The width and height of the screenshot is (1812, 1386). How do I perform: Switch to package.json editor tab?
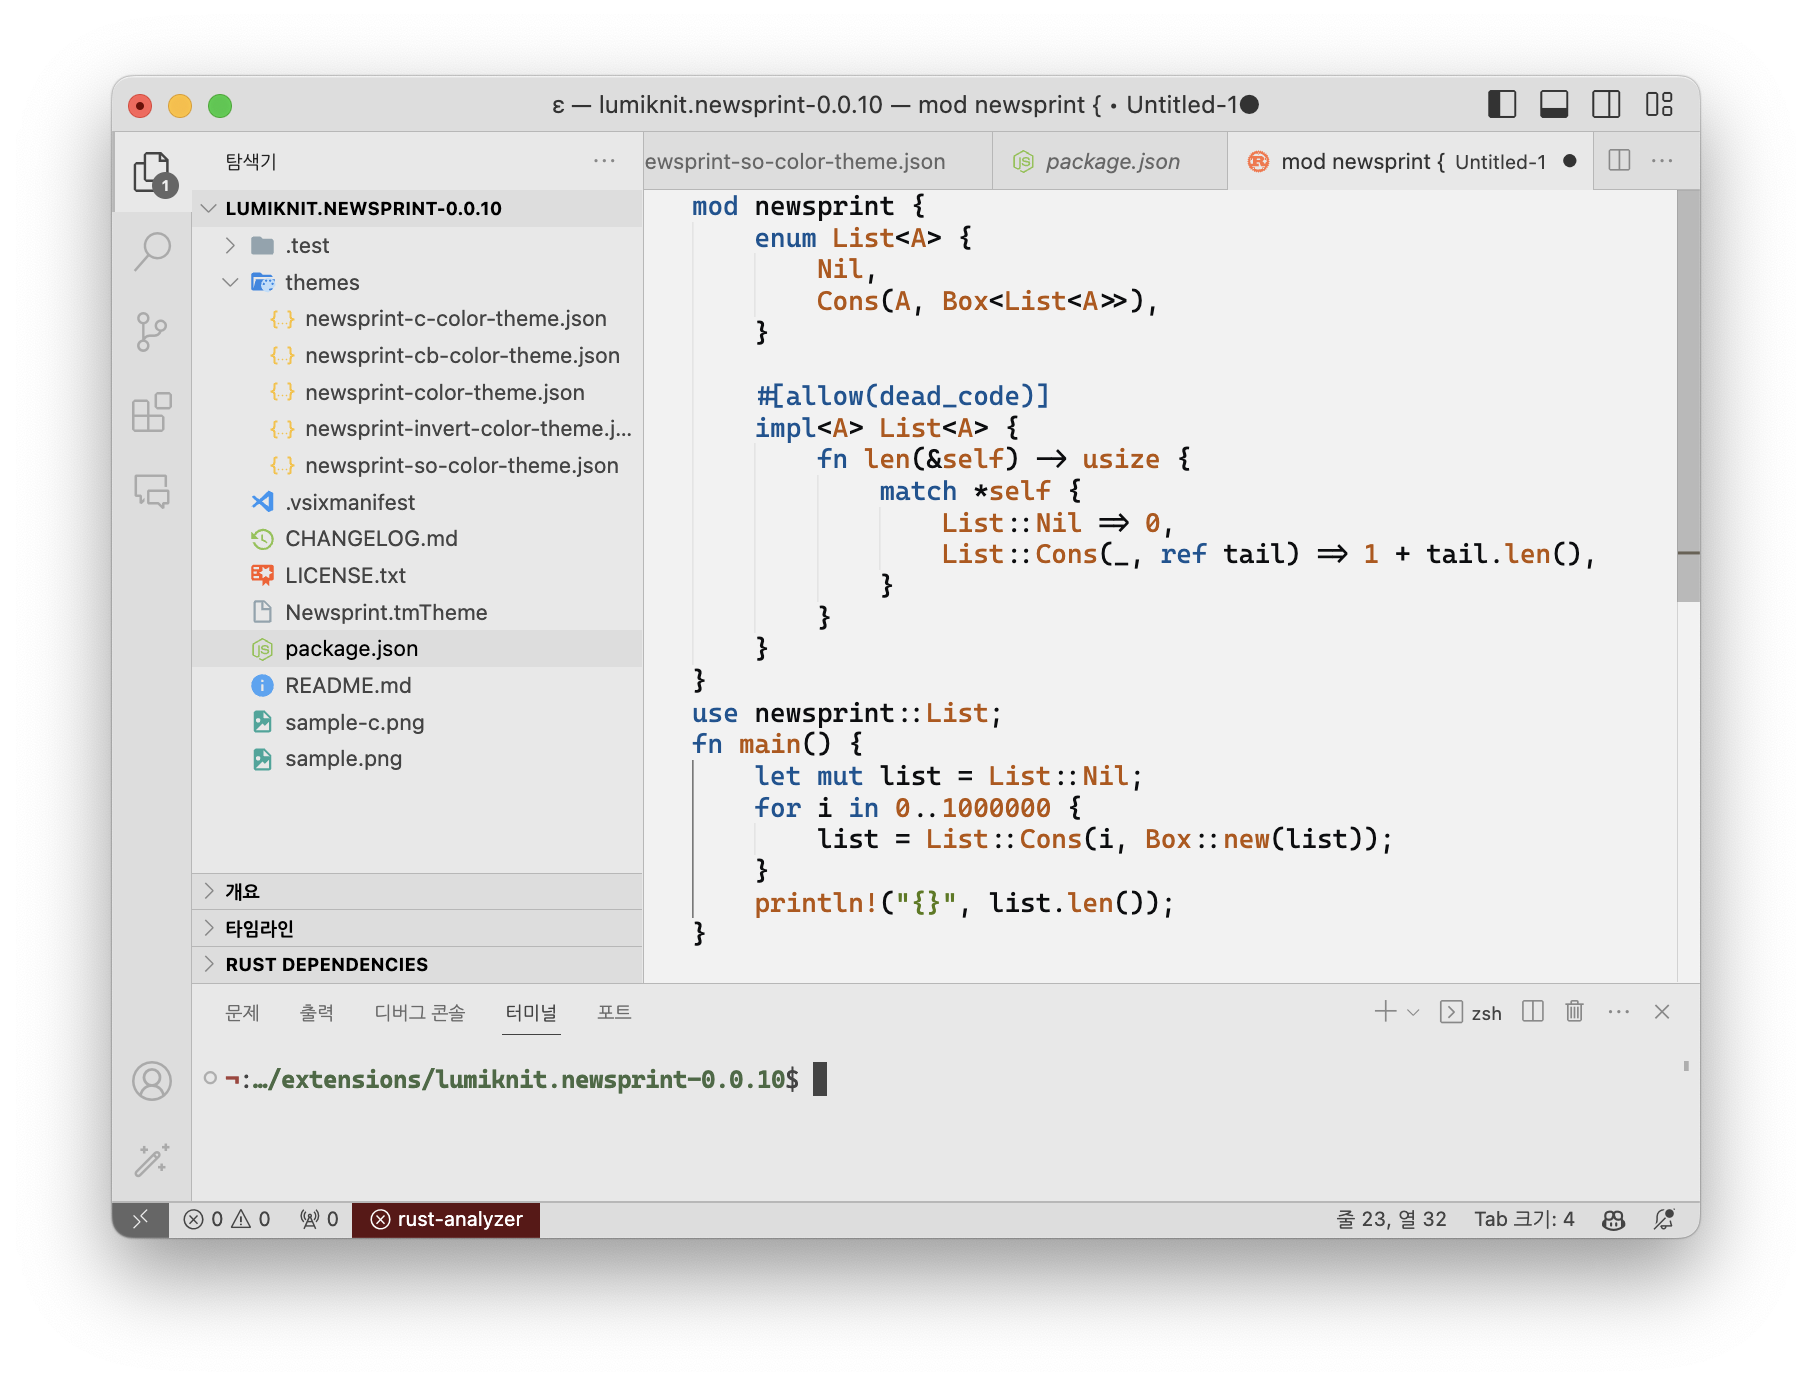click(x=1110, y=161)
